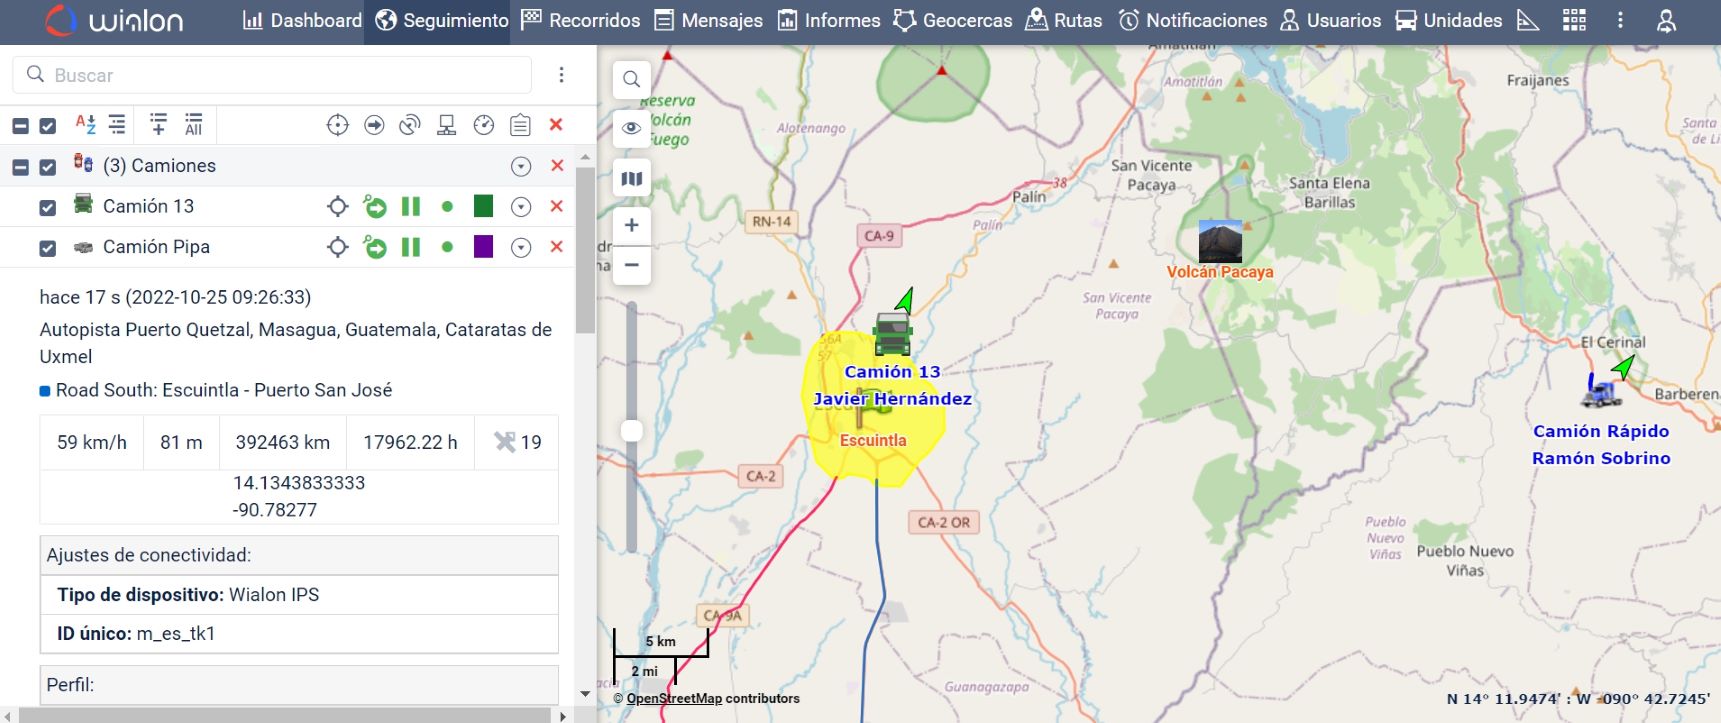The width and height of the screenshot is (1721, 723).
Task: Click the green Camión 13 color swatch
Action: (483, 206)
